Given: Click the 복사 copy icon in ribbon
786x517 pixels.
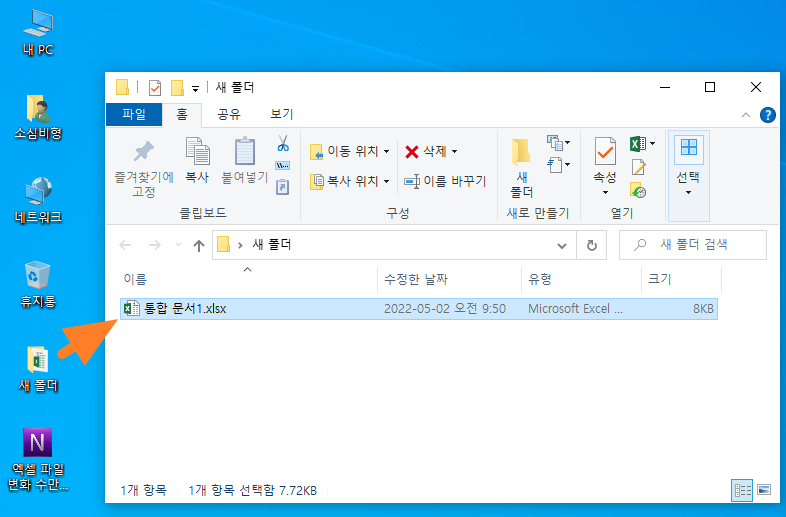Looking at the screenshot, I should click(198, 151).
